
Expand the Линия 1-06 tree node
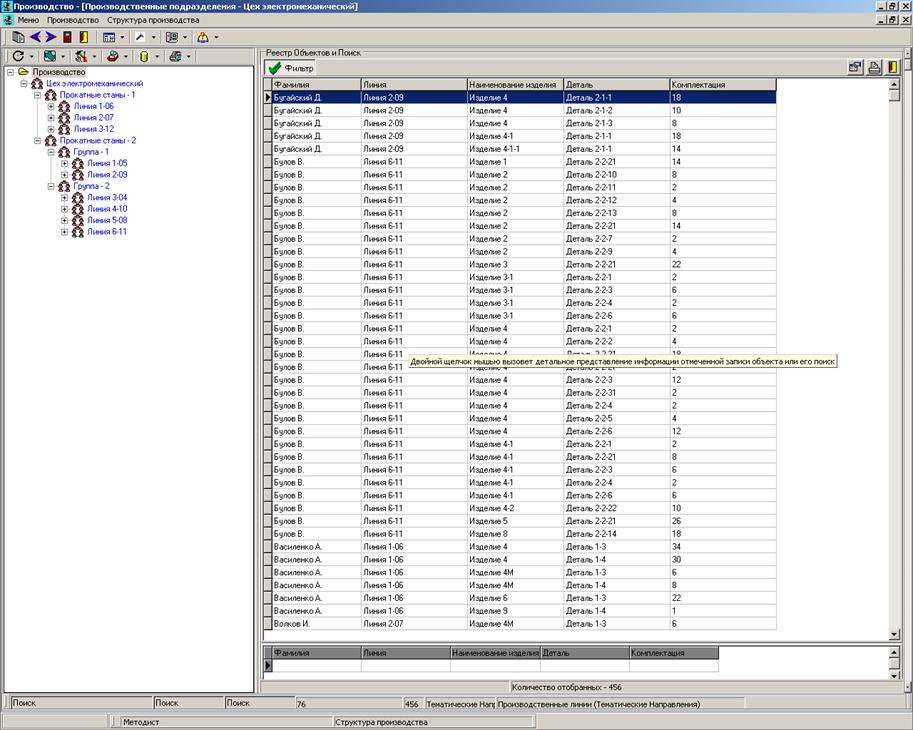[x=51, y=107]
